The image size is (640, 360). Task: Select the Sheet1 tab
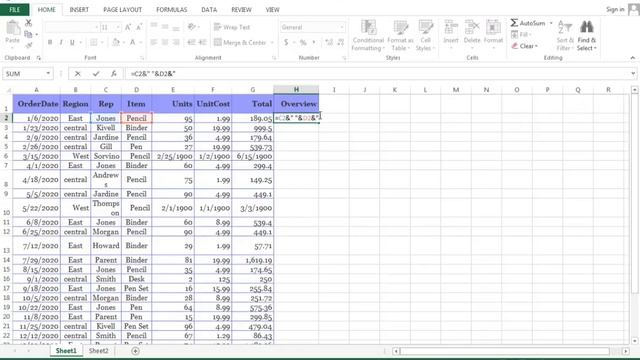[66, 351]
